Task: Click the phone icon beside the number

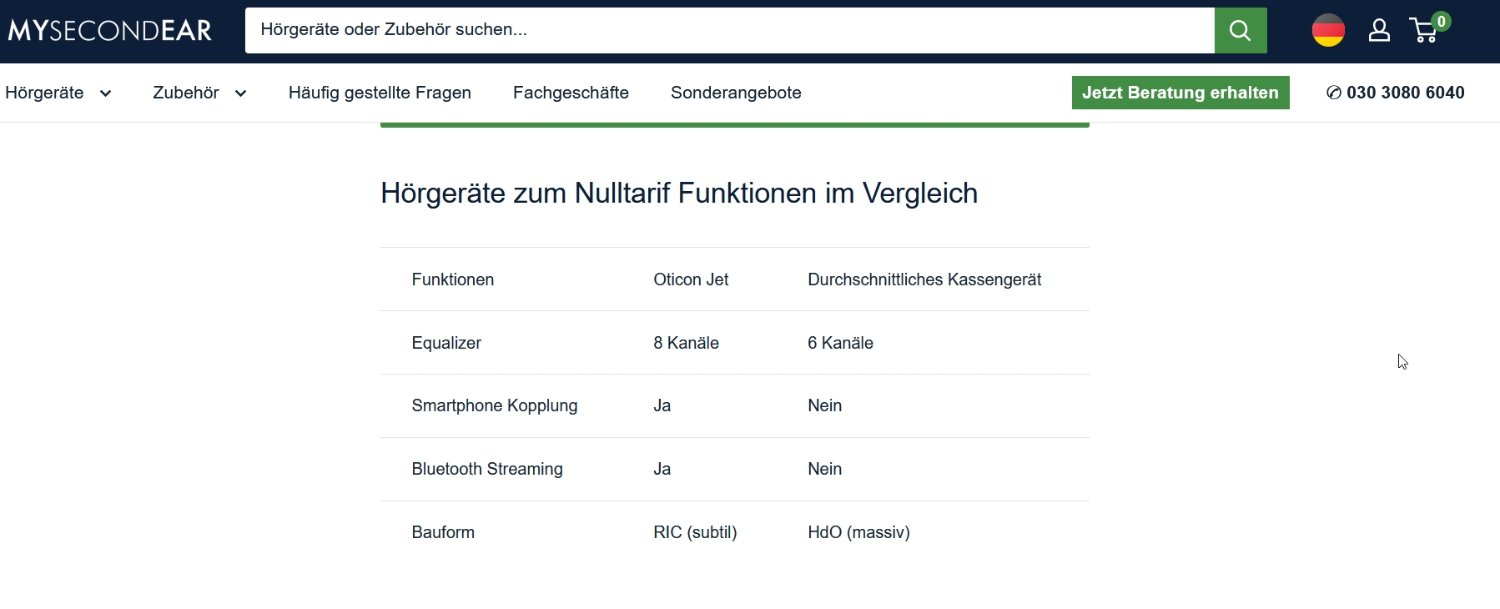Action: [x=1333, y=93]
